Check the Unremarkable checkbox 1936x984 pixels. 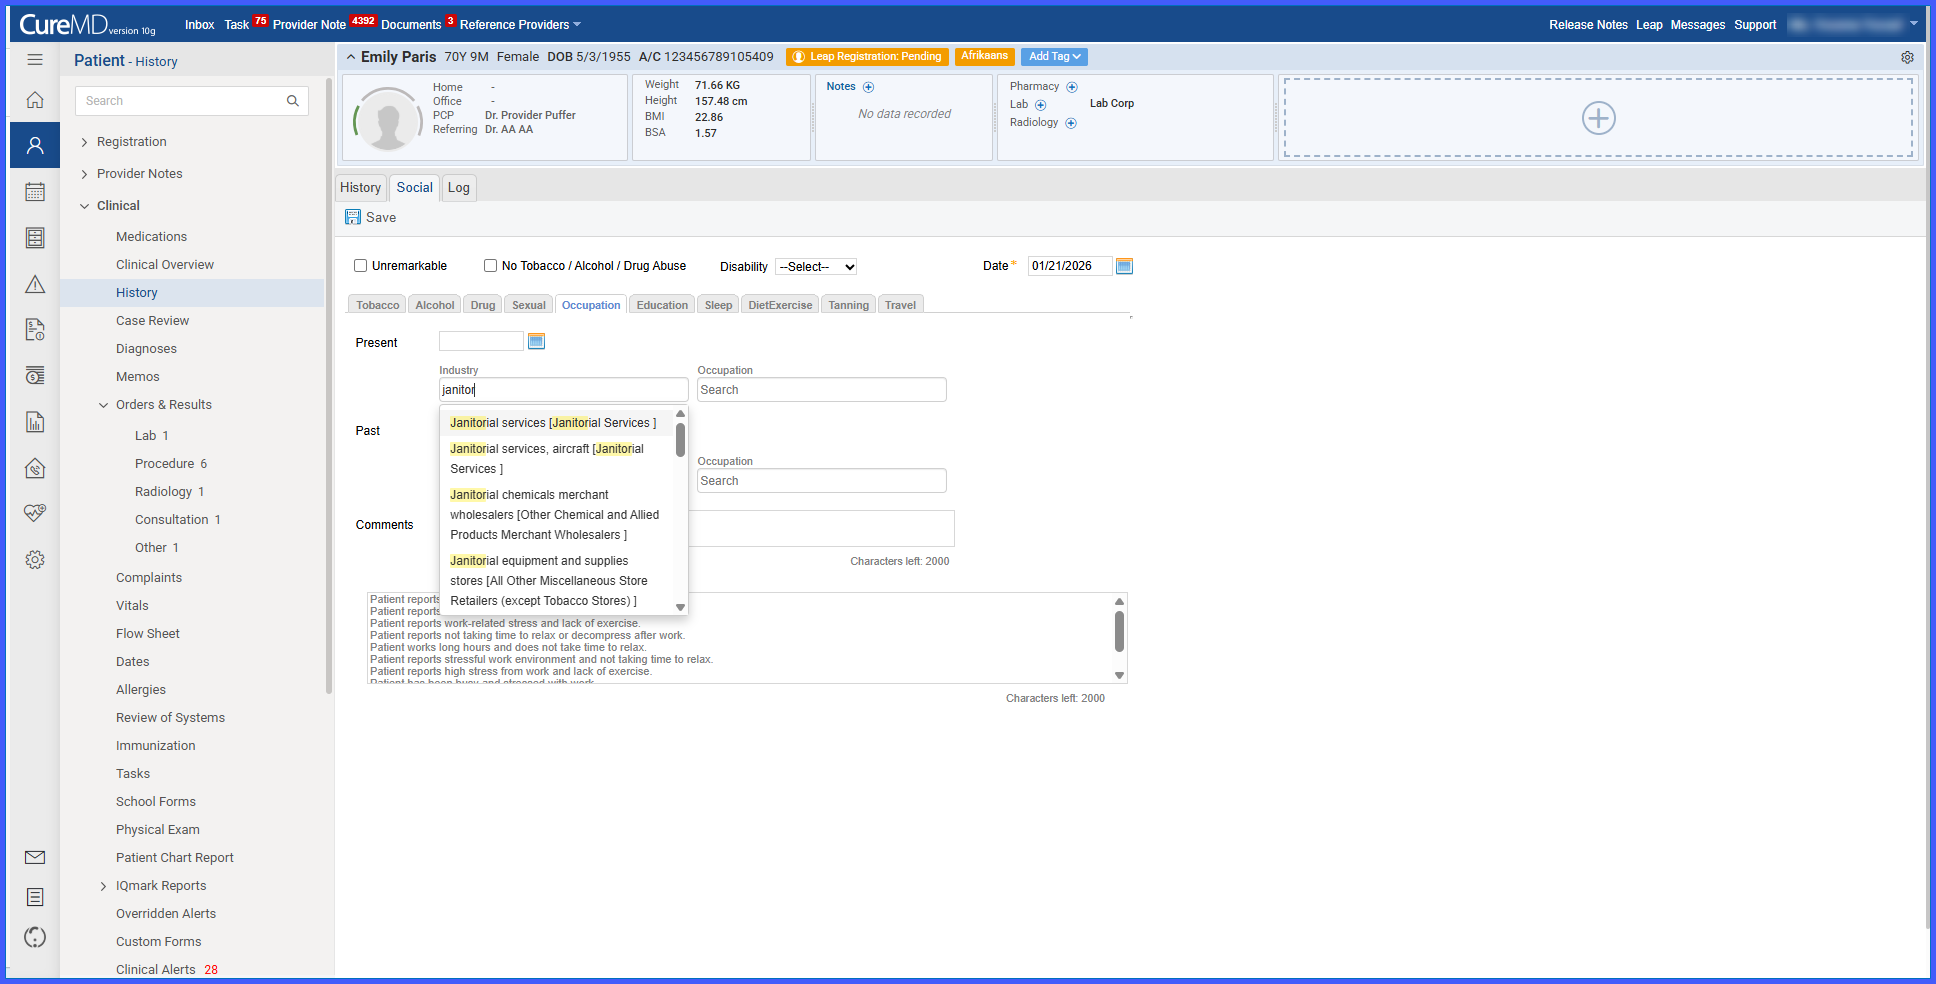pos(361,266)
